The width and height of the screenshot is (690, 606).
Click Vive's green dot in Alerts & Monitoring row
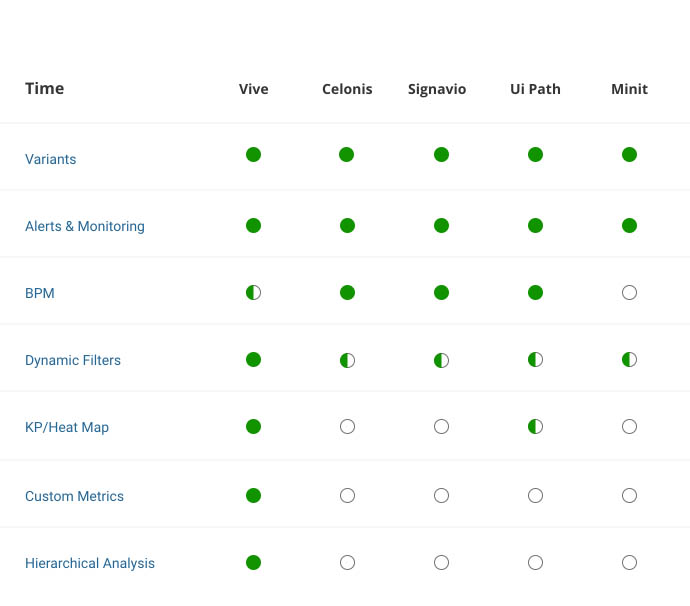(x=253, y=225)
